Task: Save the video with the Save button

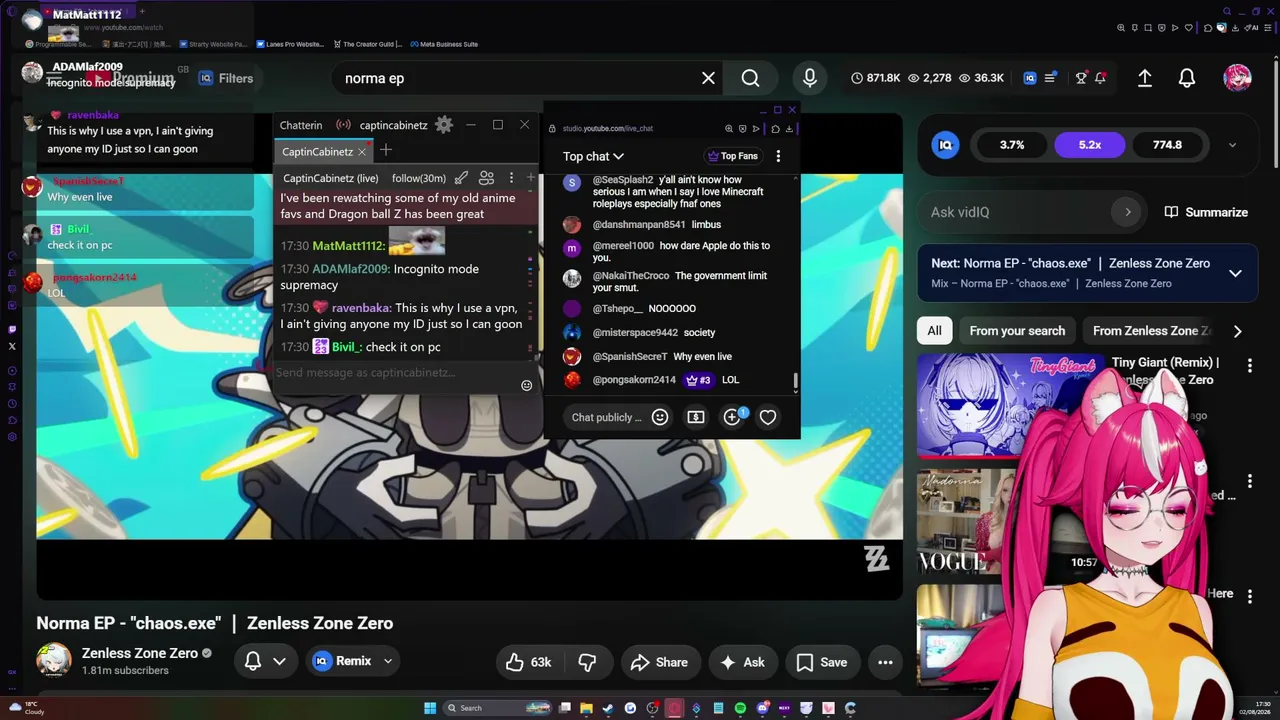Action: tap(822, 662)
